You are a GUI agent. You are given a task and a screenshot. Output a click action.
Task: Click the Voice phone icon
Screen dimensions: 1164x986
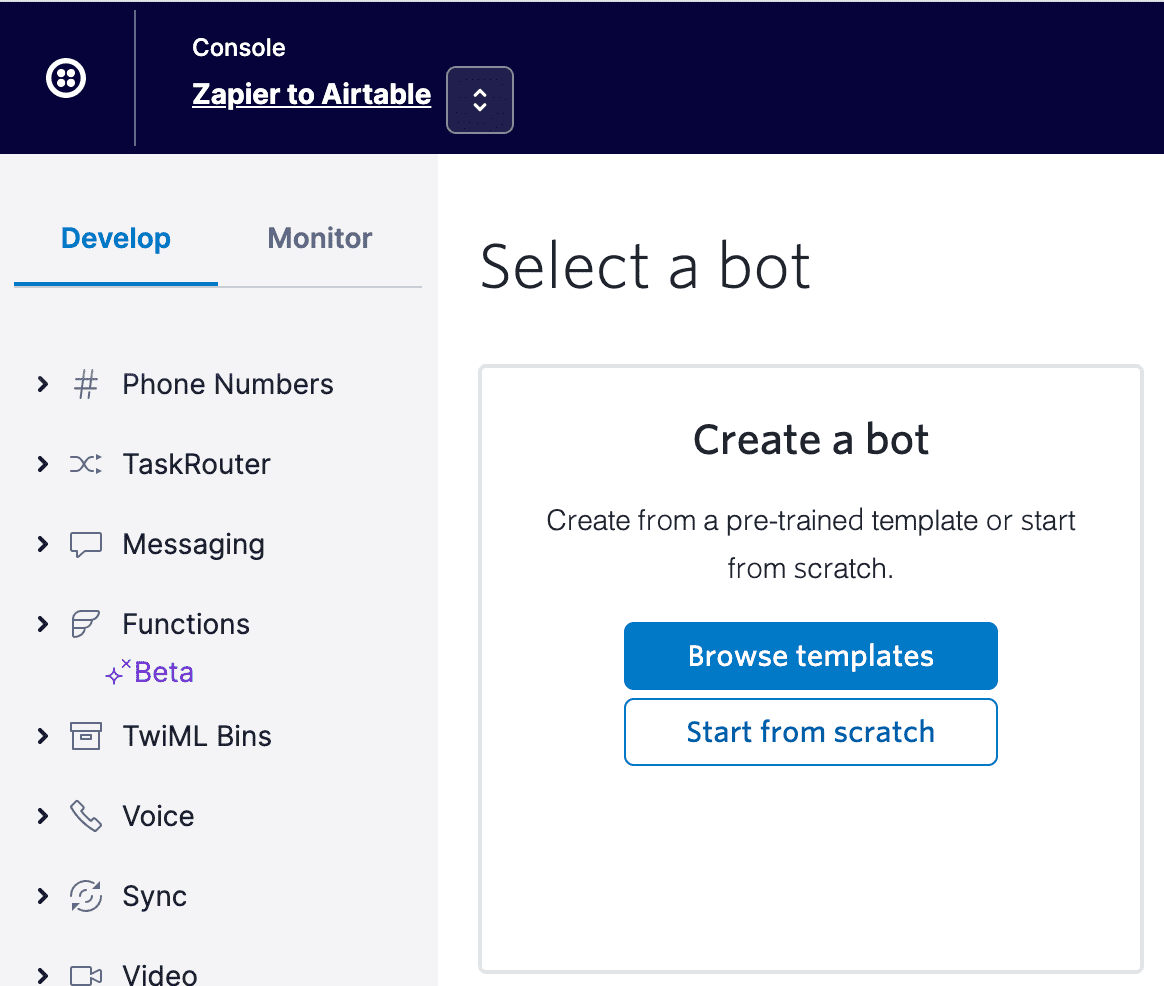86,816
